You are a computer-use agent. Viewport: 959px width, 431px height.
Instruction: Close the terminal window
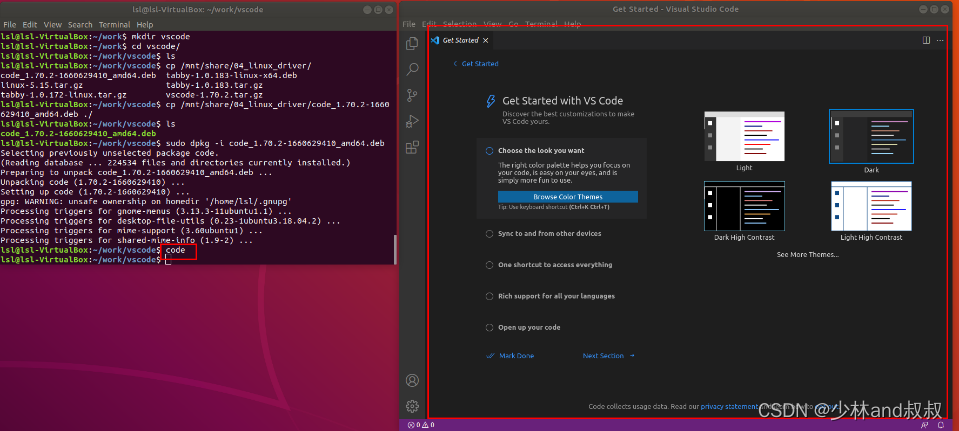(x=388, y=10)
